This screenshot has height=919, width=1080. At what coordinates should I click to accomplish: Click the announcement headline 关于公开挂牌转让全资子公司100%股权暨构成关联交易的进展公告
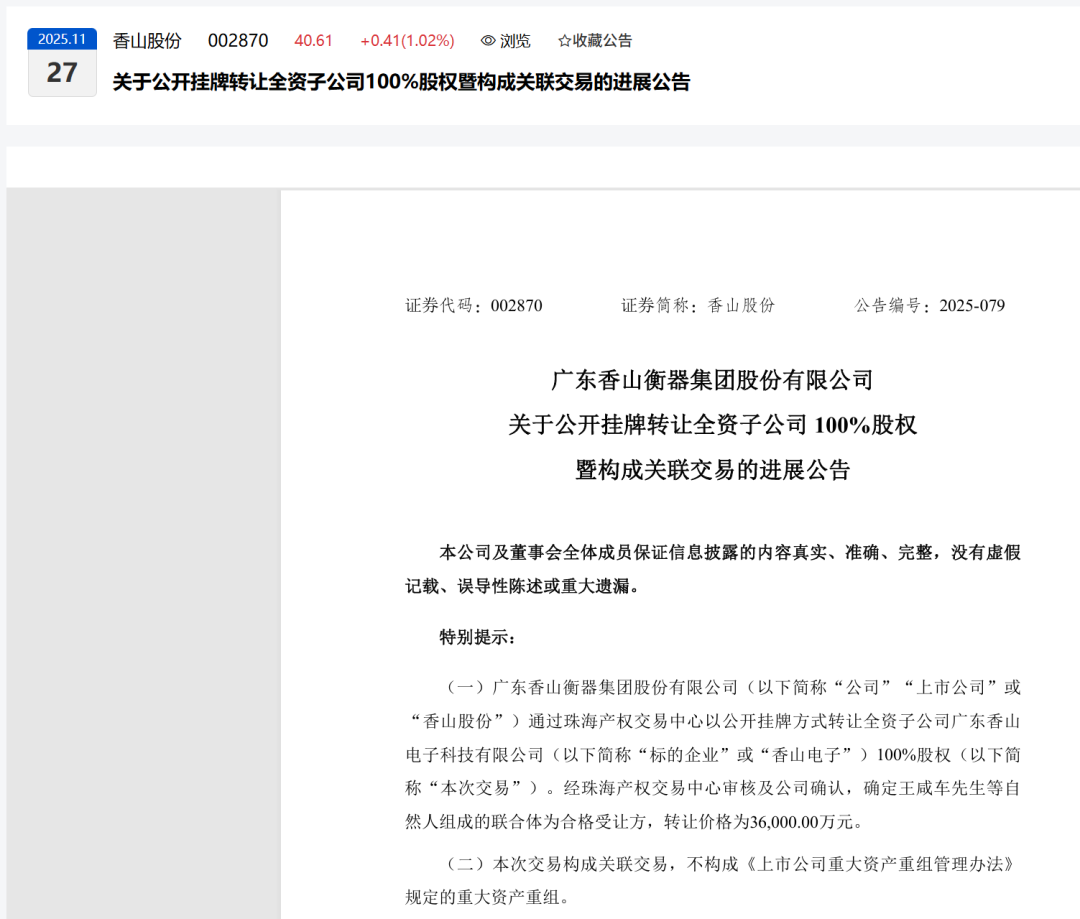(401, 82)
